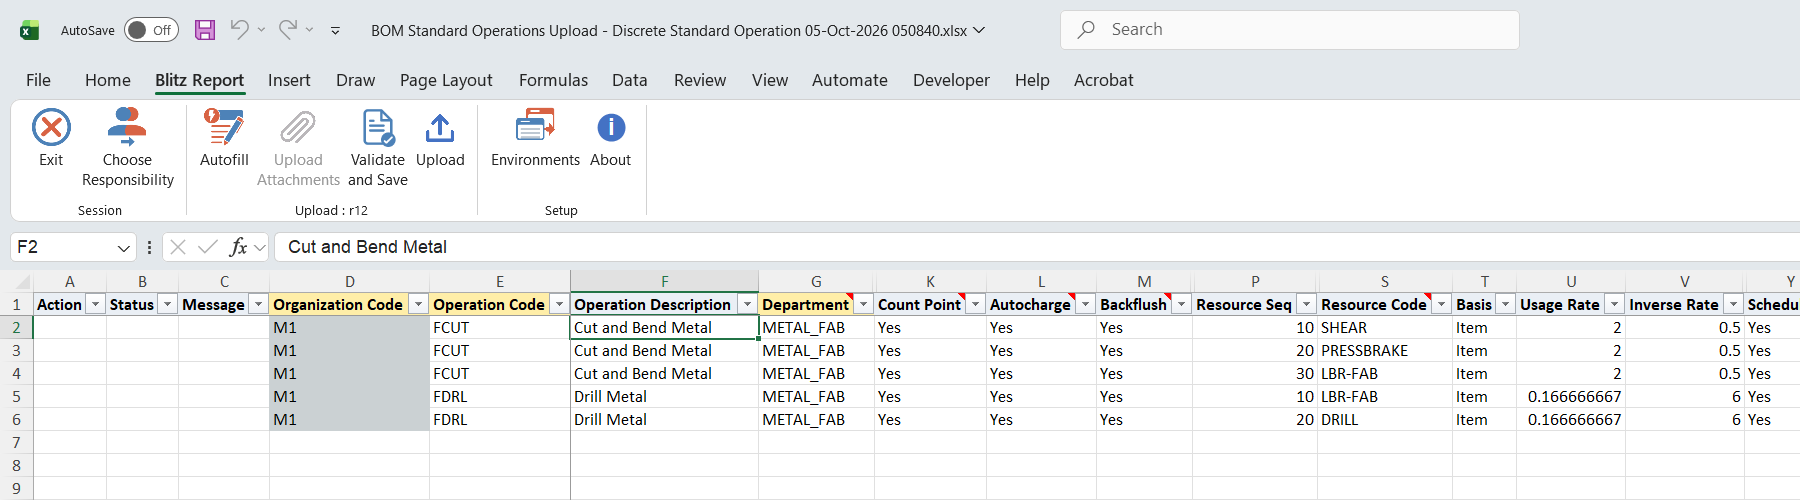Open the Redo history dropdown
This screenshot has width=1800, height=500.
(309, 30)
